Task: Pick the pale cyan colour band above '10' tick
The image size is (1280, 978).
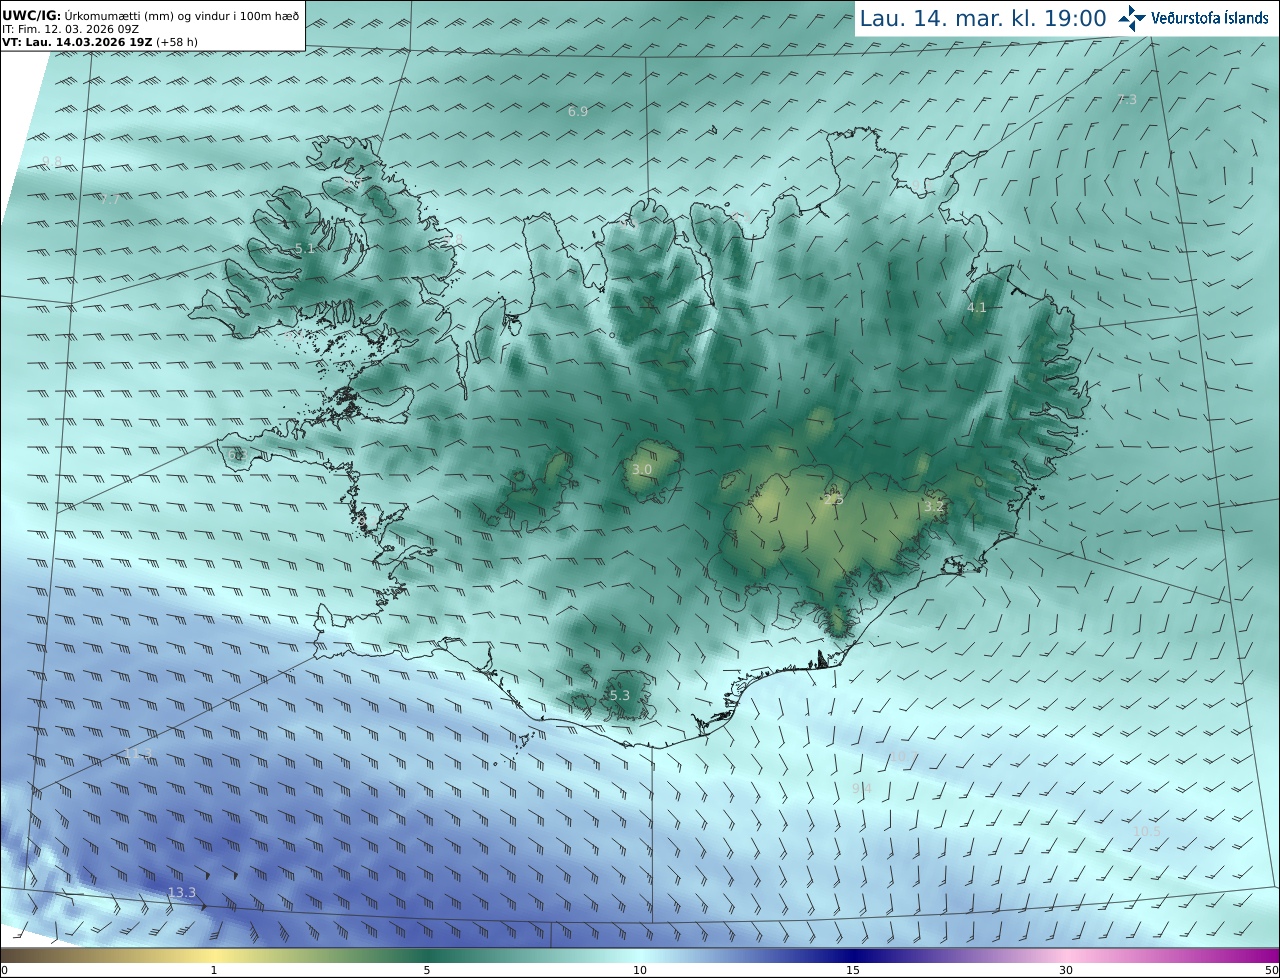Action: (x=640, y=955)
